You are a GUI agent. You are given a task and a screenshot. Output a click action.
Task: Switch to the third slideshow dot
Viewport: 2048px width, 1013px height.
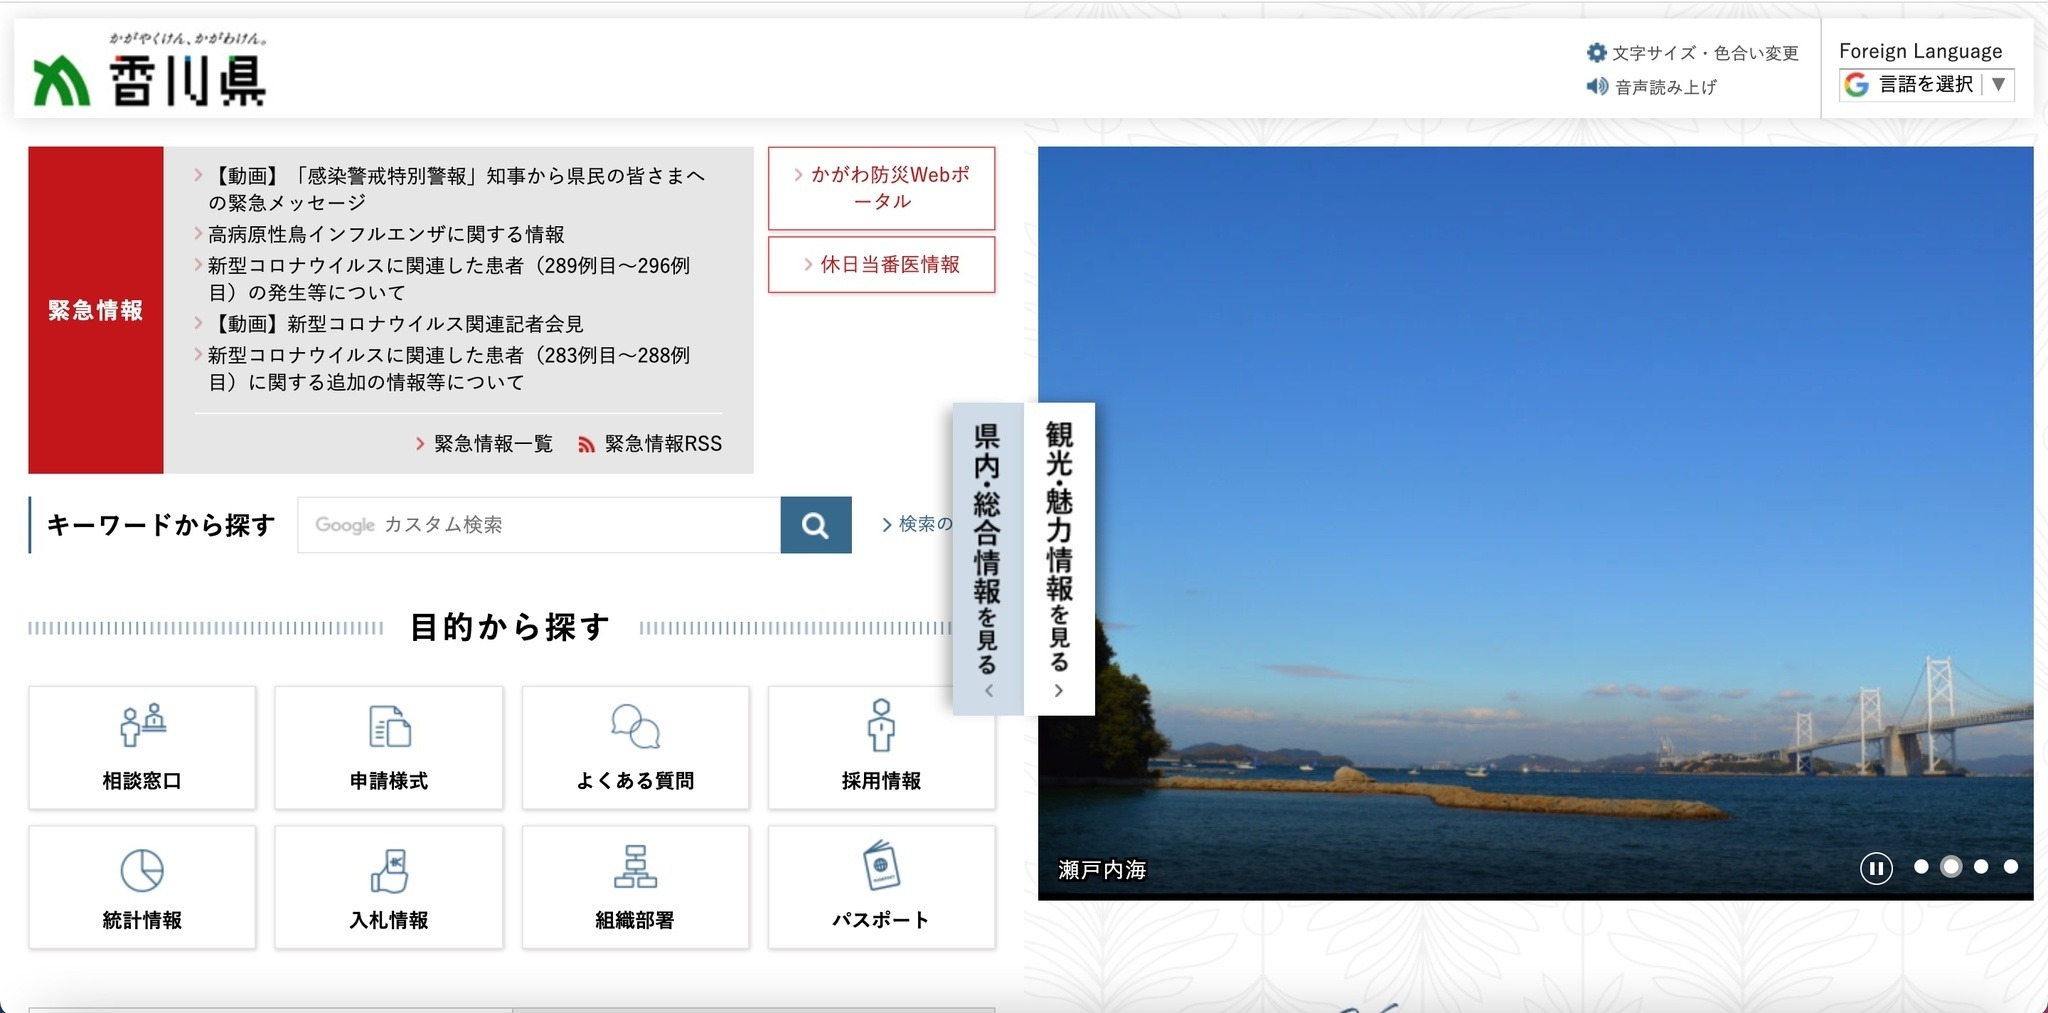pyautogui.click(x=1981, y=867)
